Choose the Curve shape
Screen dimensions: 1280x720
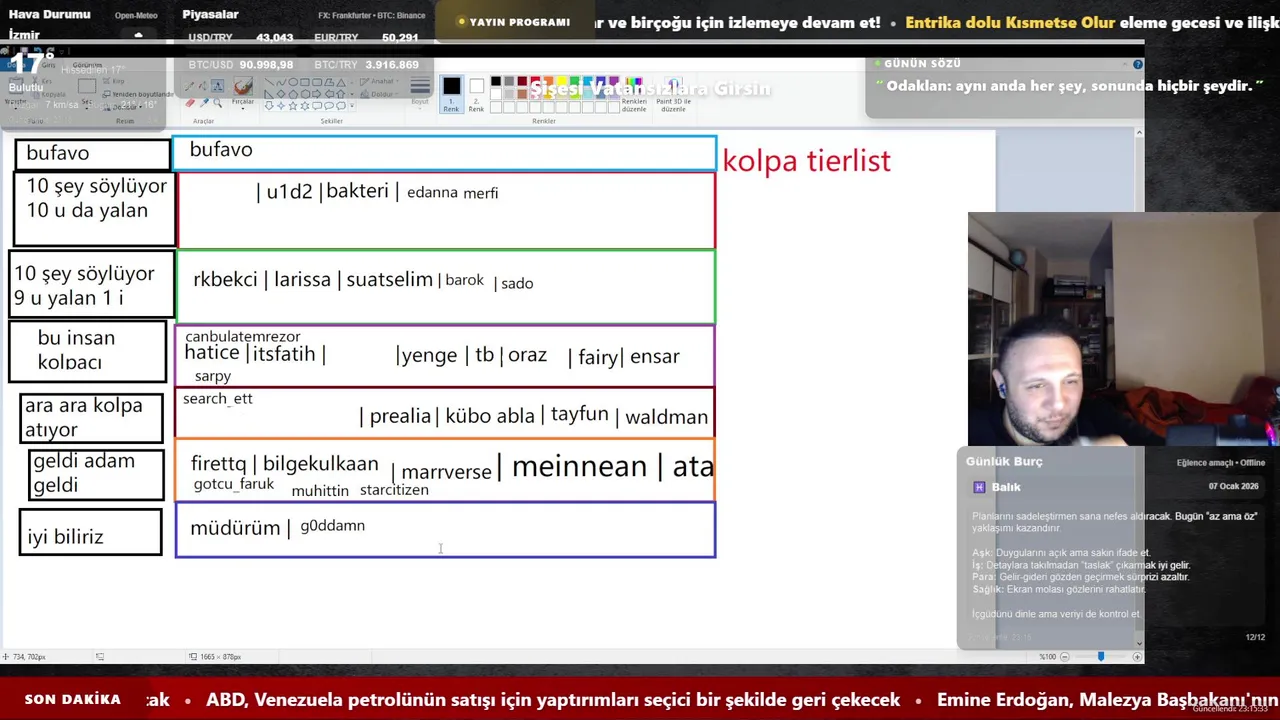(x=281, y=82)
